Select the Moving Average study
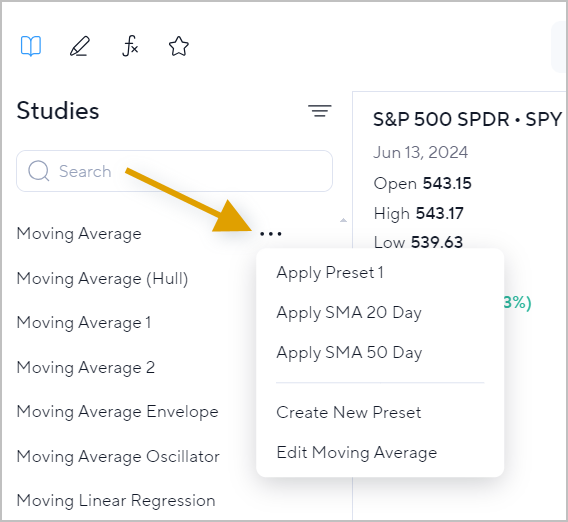This screenshot has height=522, width=568. point(79,234)
